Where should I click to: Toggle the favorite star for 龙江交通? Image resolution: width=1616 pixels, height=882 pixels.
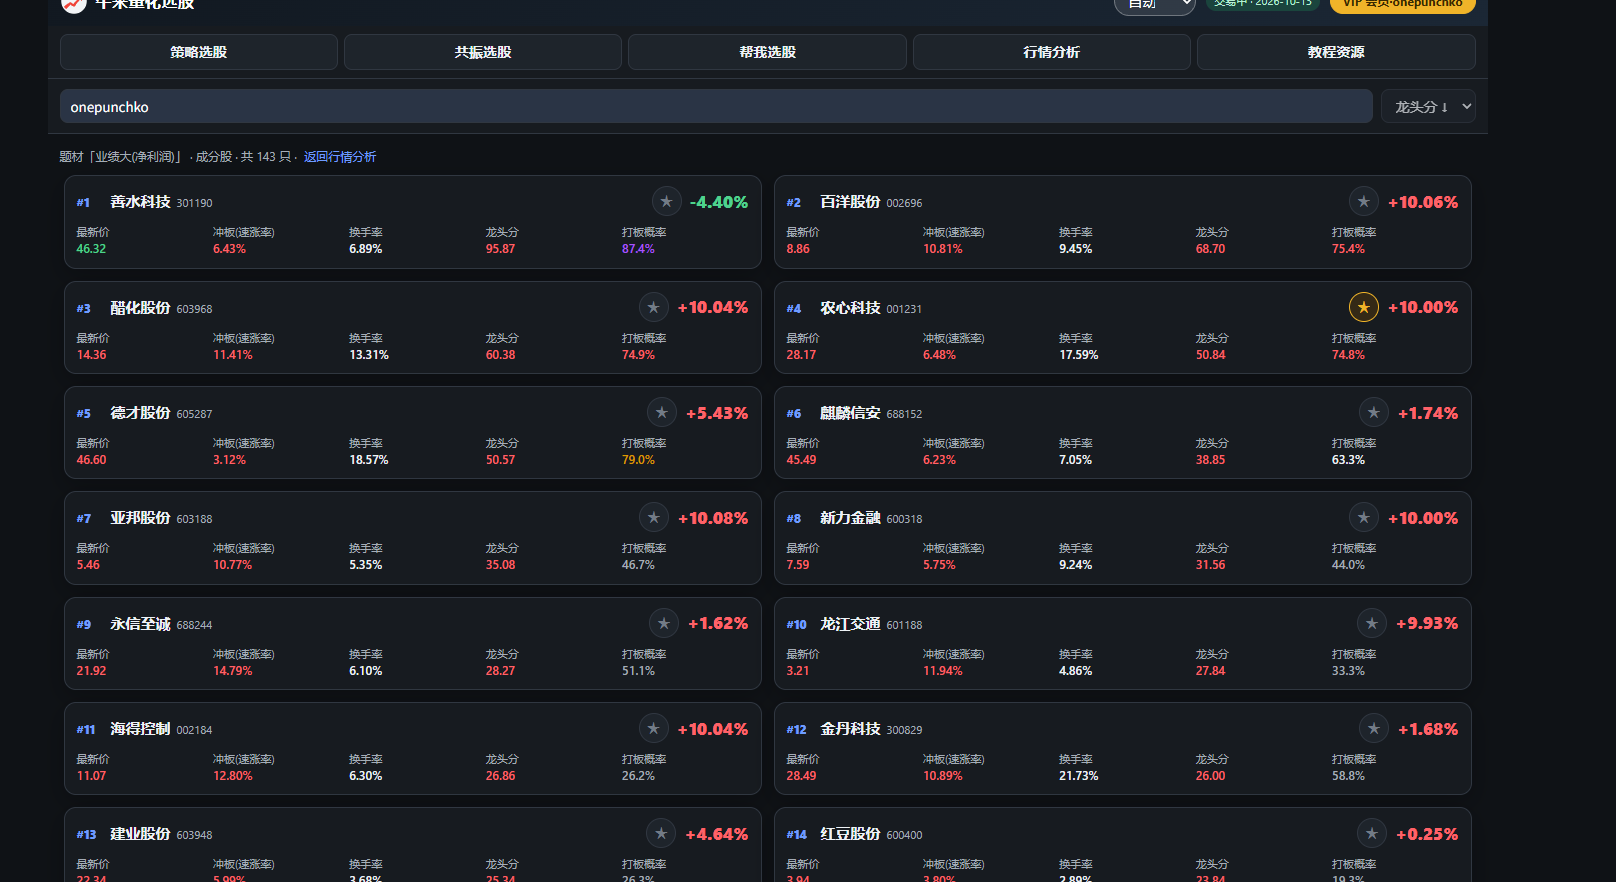[1372, 623]
